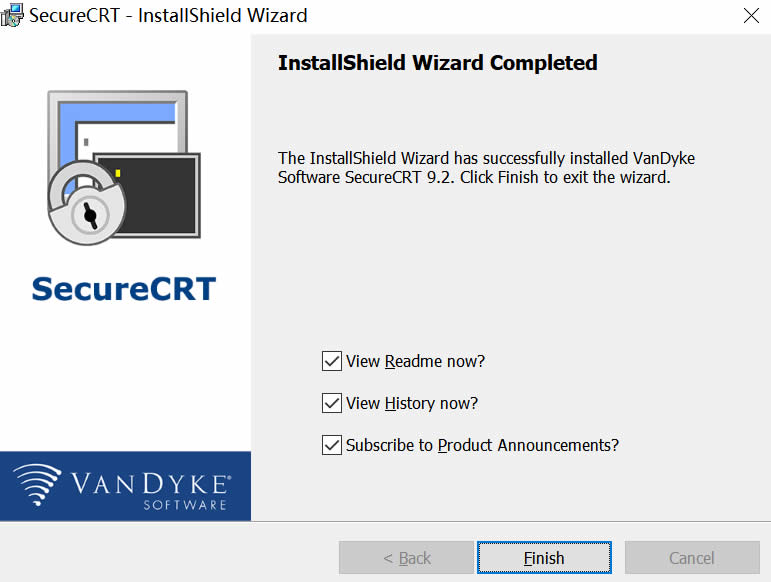Click the greyed-out Cancel button

692,558
